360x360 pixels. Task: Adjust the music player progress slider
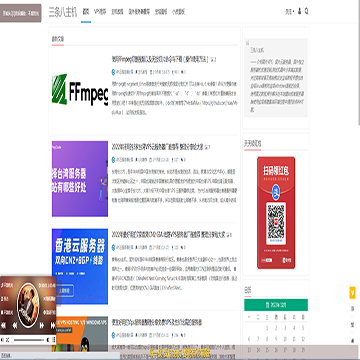point(28,340)
